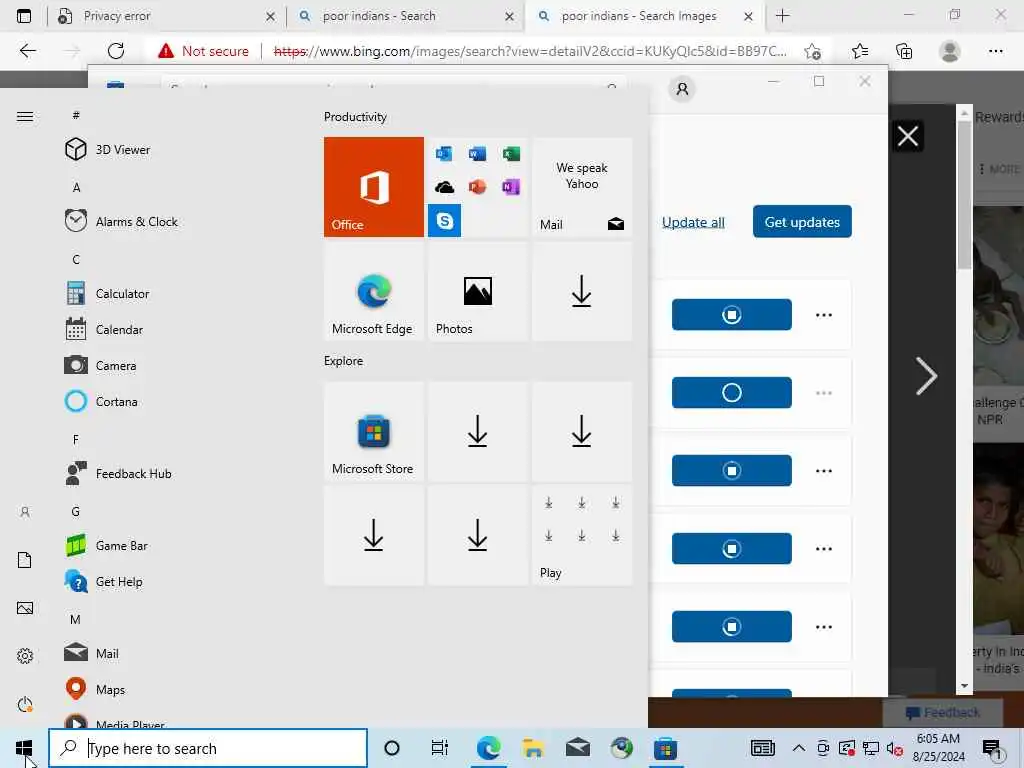Open the third update row's more options

[x=824, y=471]
